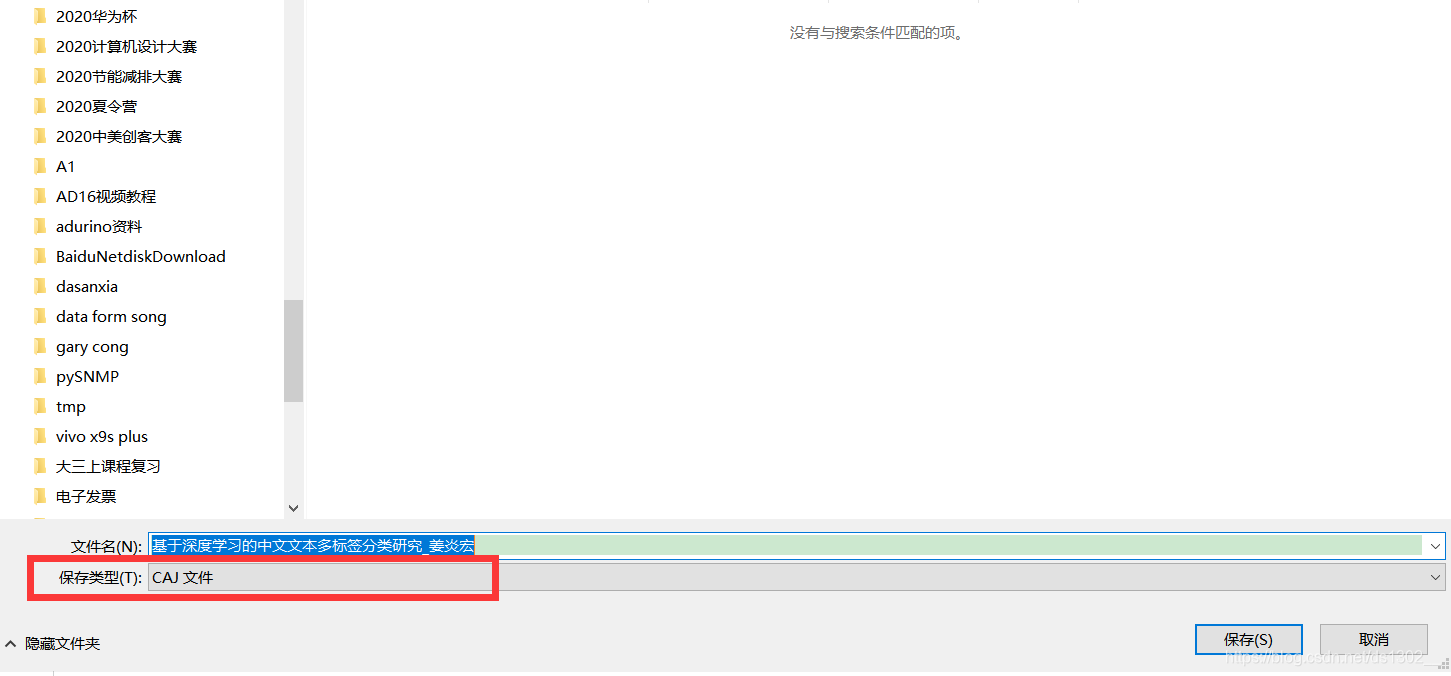The image size is (1451, 676).
Task: Select the tmp folder
Action: point(71,406)
